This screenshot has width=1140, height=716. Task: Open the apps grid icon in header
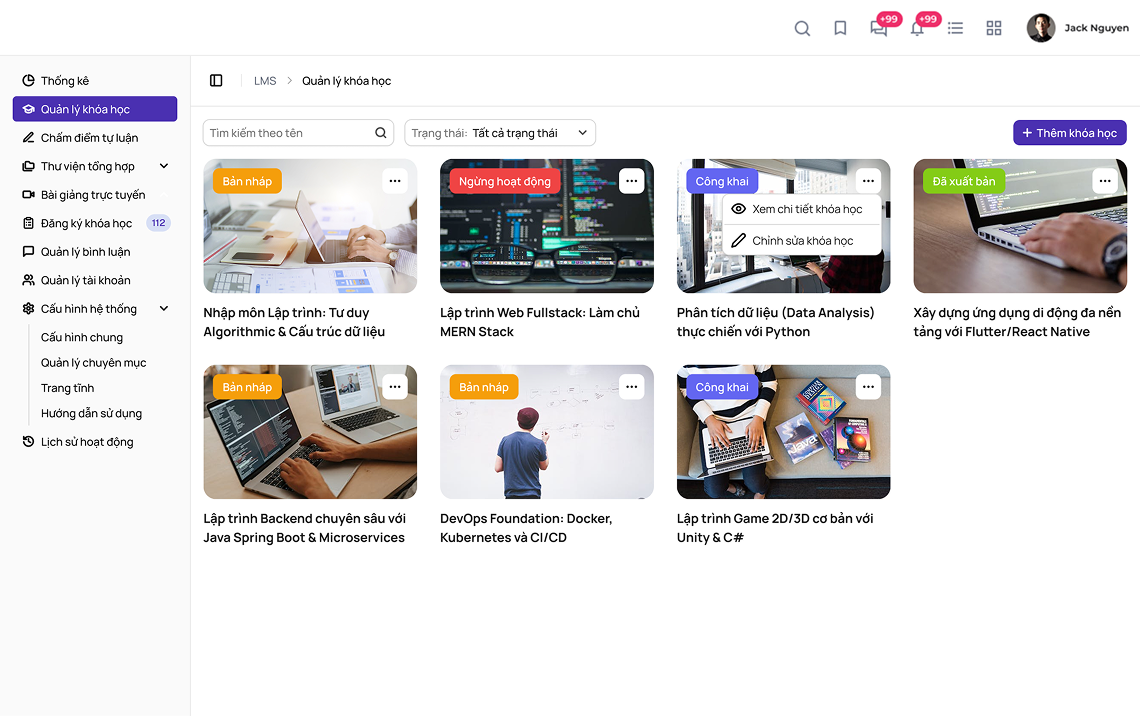(x=993, y=28)
